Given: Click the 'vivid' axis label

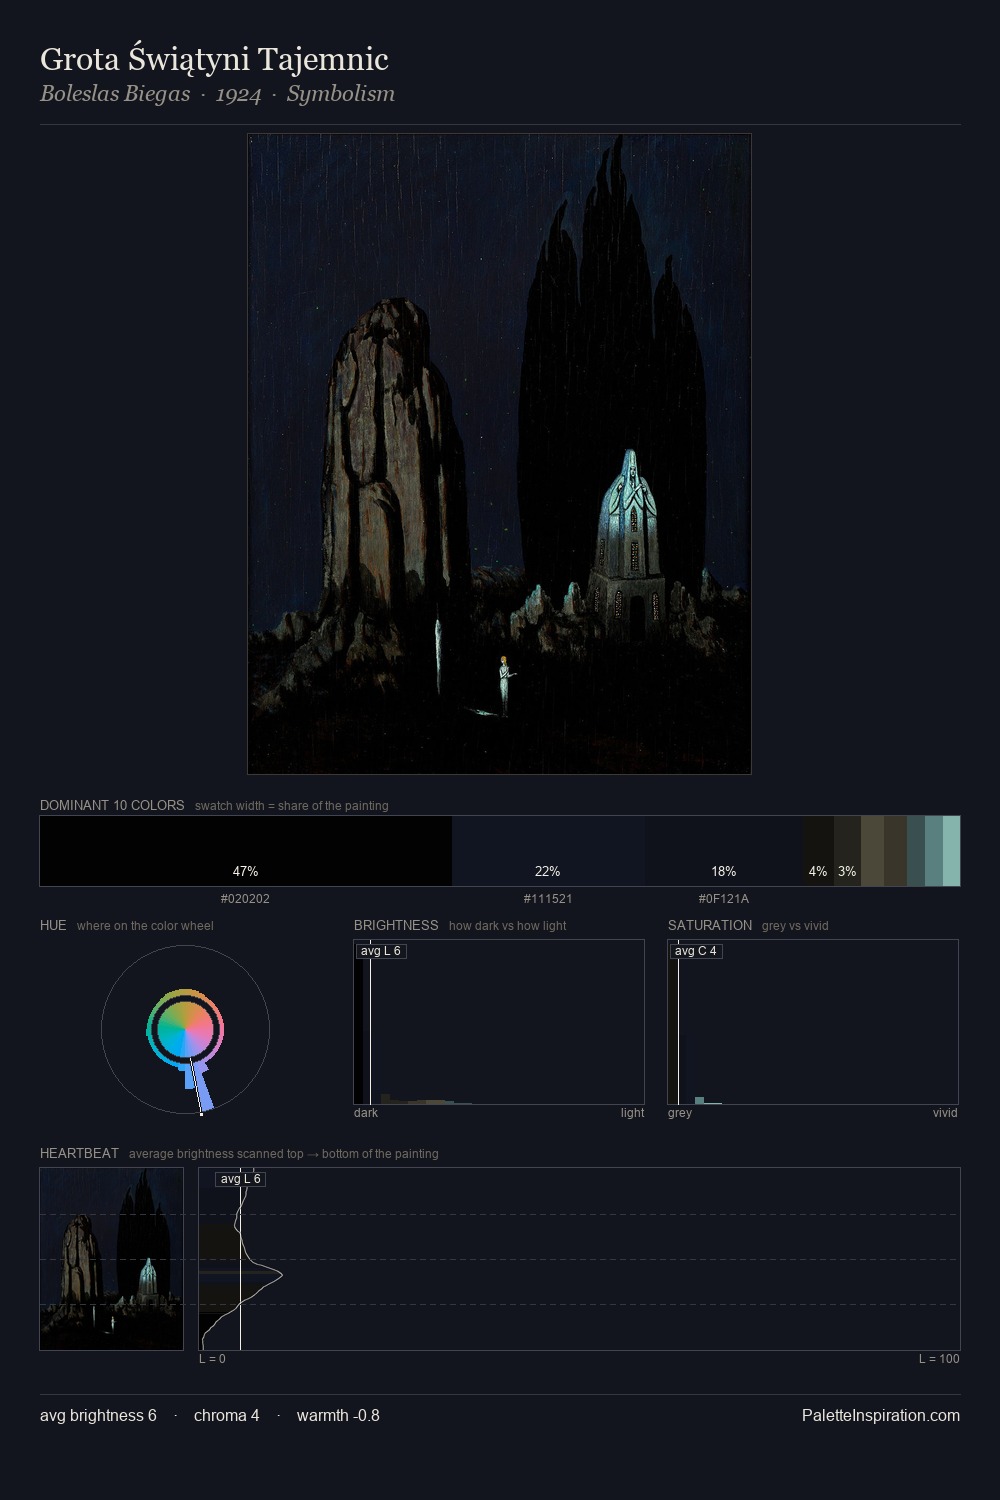Looking at the screenshot, I should point(945,1113).
